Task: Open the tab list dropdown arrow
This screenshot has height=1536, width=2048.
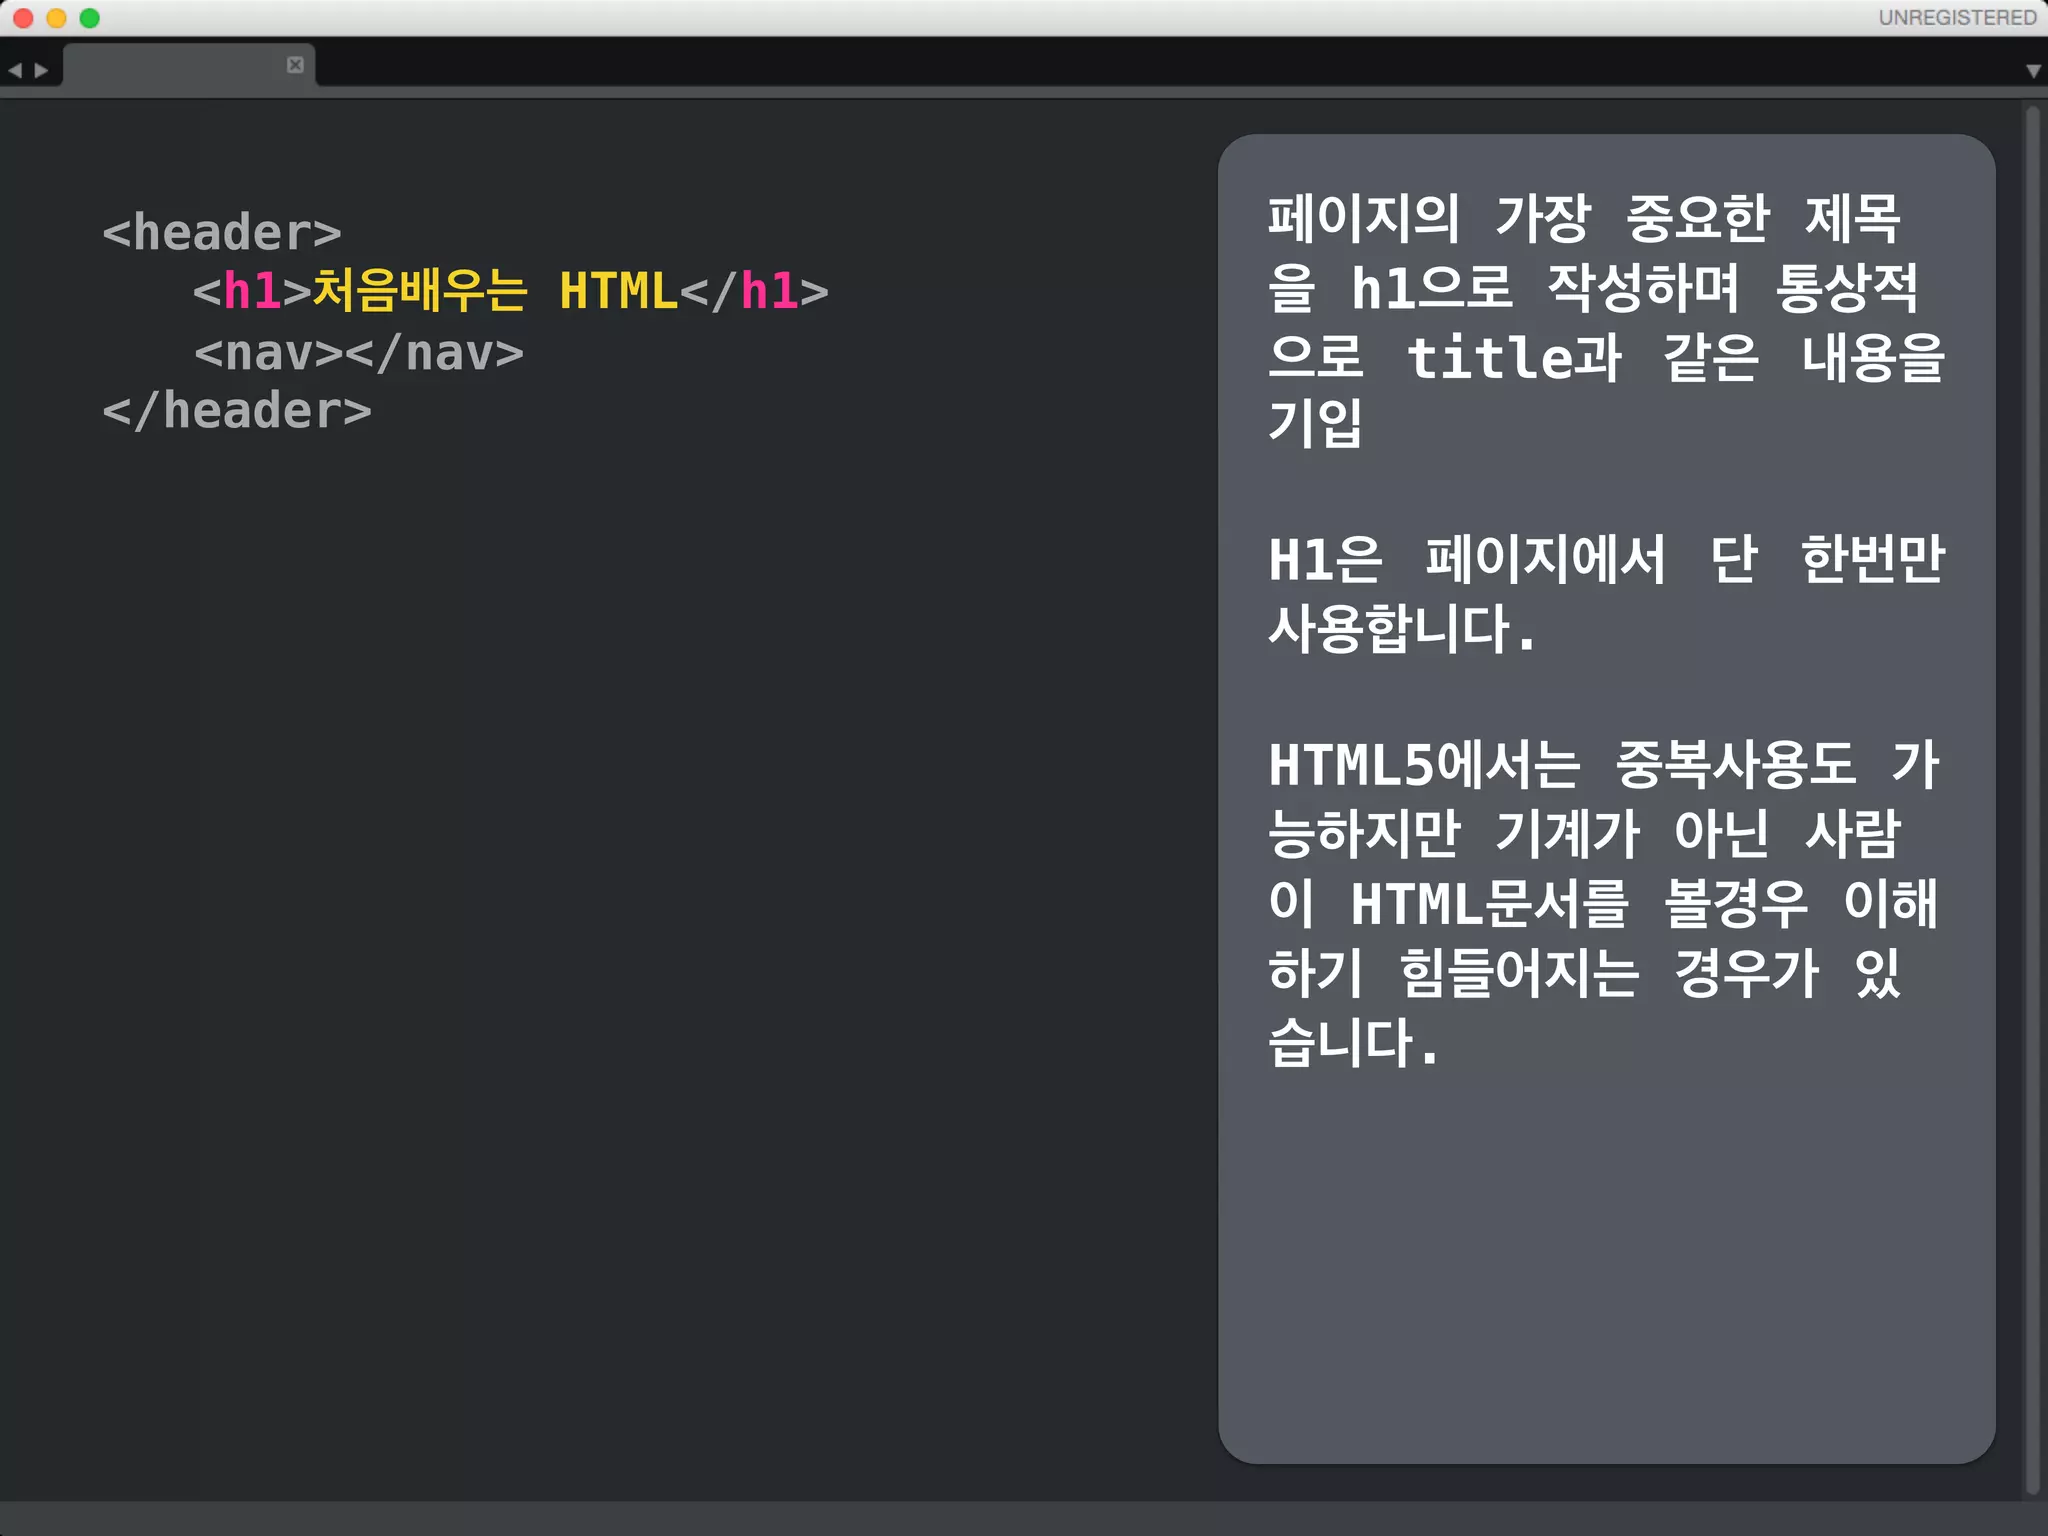Action: pyautogui.click(x=2033, y=71)
